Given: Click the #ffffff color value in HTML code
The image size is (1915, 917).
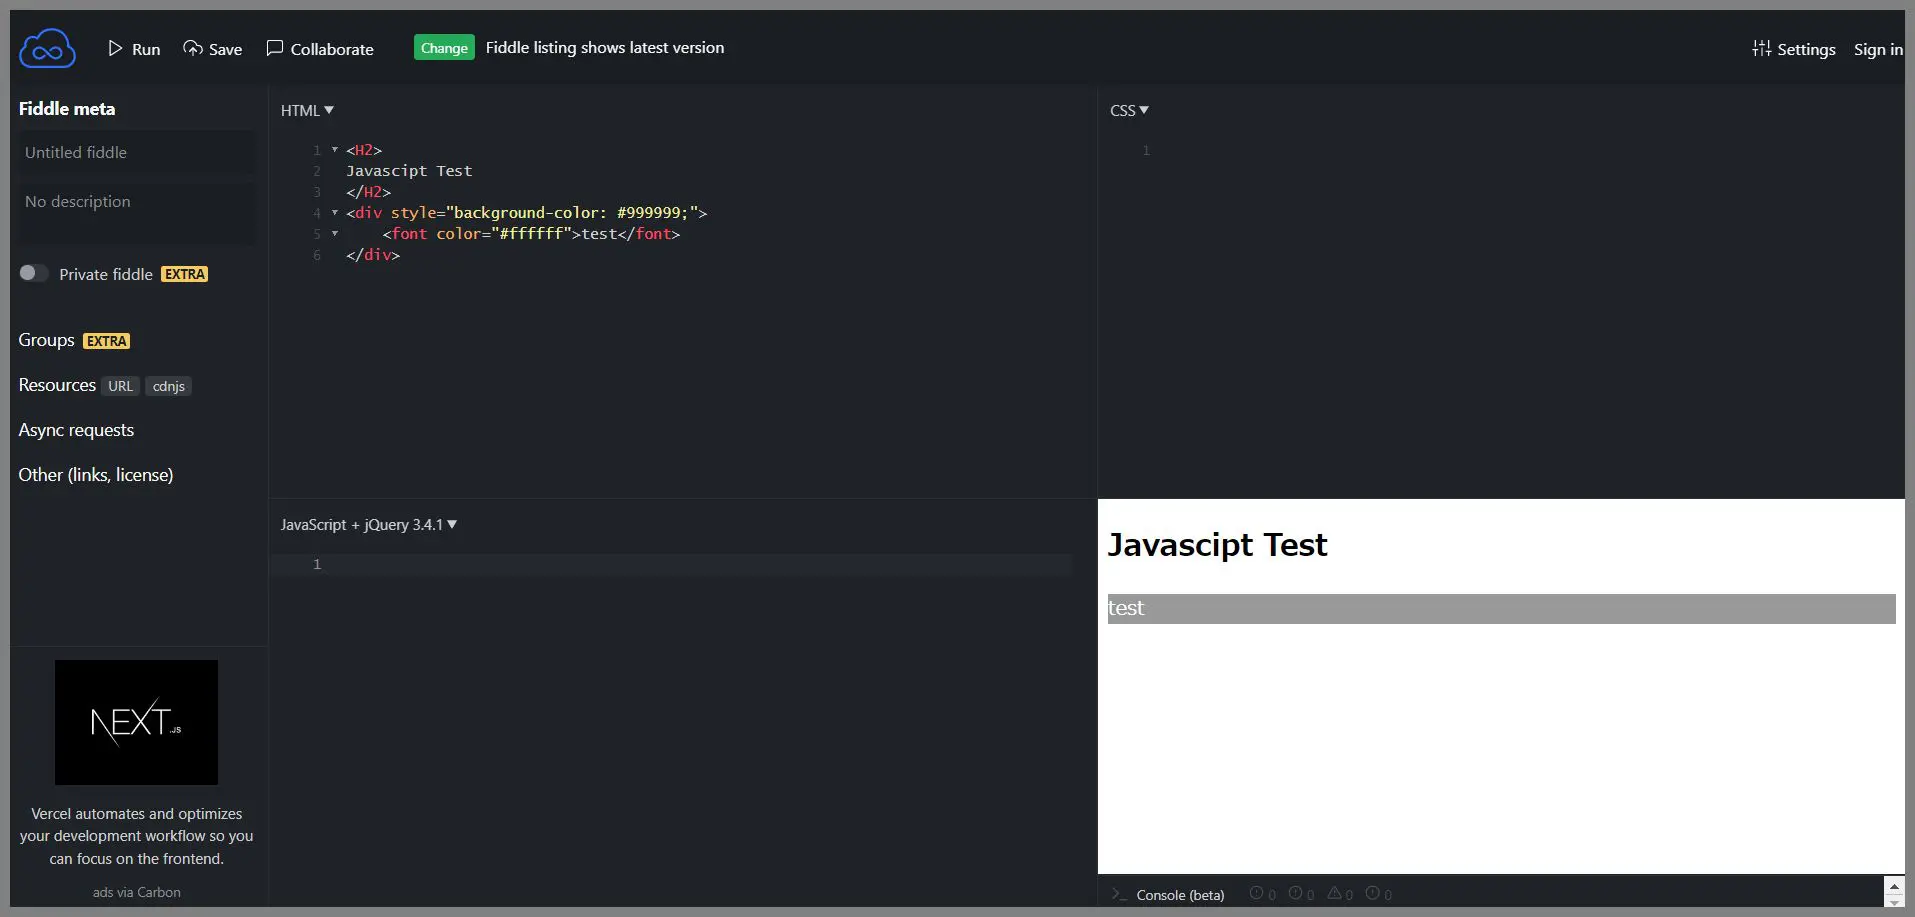Looking at the screenshot, I should coord(531,234).
